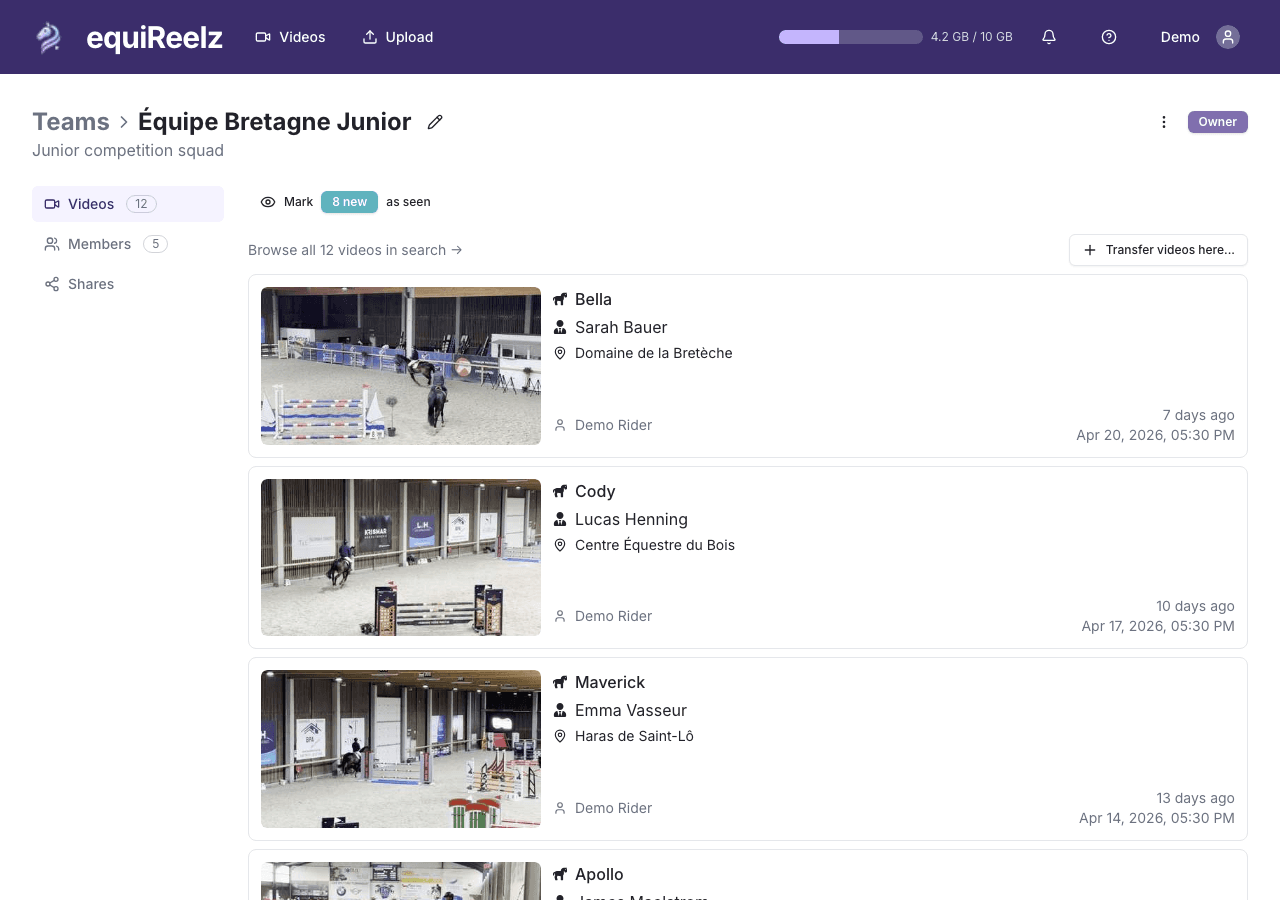Open the Videos nav item in header
The image size is (1280, 900).
click(x=290, y=37)
